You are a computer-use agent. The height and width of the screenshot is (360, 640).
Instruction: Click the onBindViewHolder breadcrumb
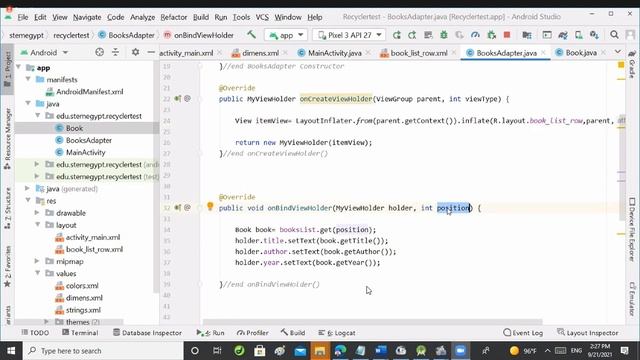(x=199, y=35)
